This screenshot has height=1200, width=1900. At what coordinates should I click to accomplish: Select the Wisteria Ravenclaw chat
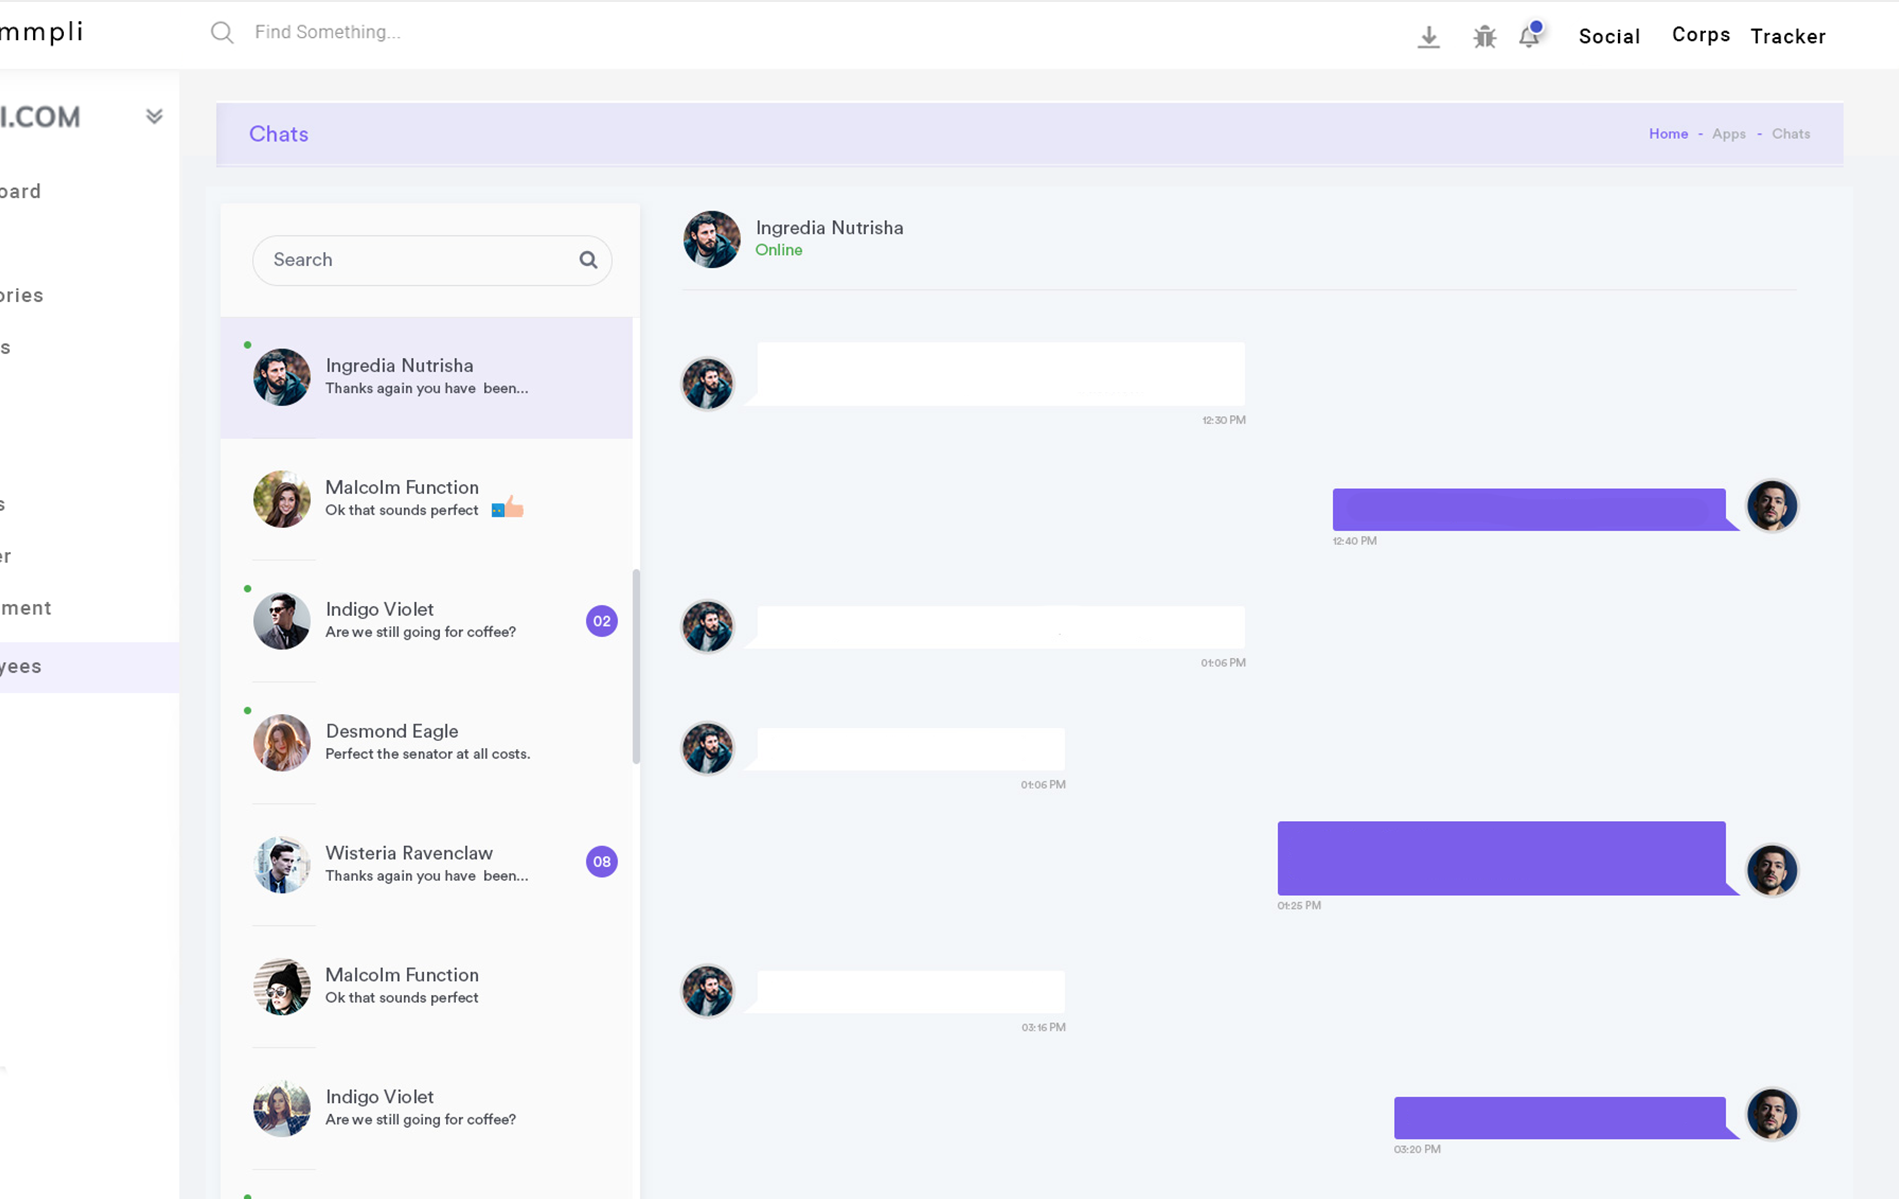coord(427,864)
